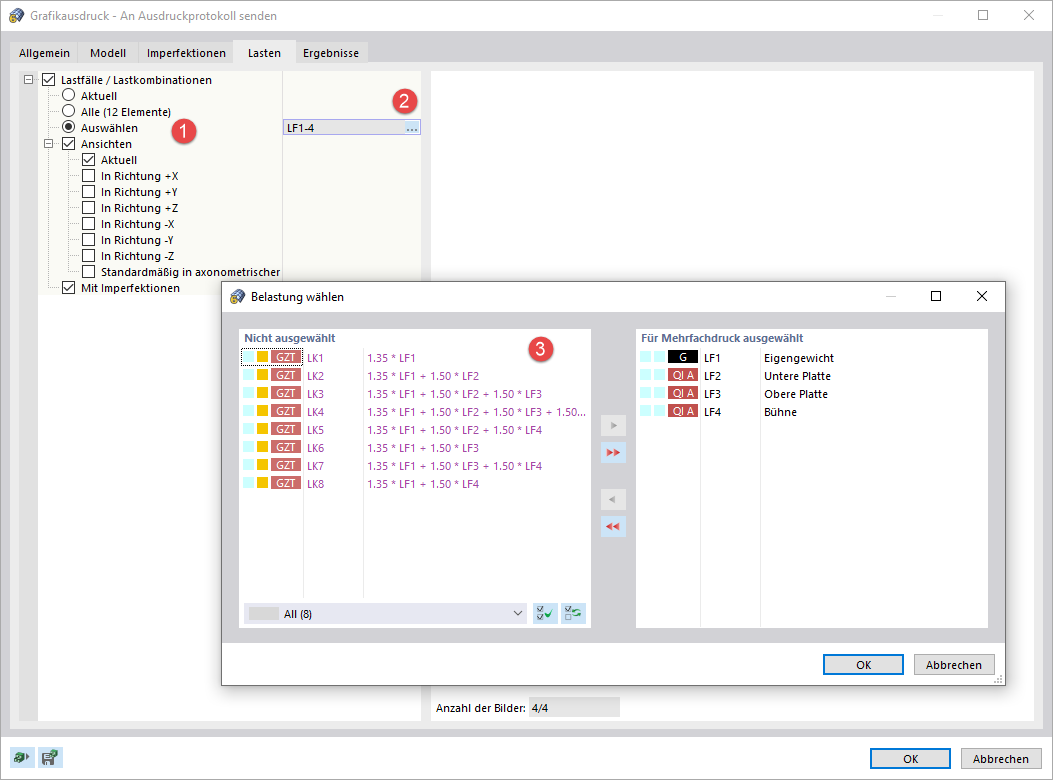Screen dimensions: 1053x780
Task: Uncheck Aktuell under Ansichten
Action: pos(89,159)
